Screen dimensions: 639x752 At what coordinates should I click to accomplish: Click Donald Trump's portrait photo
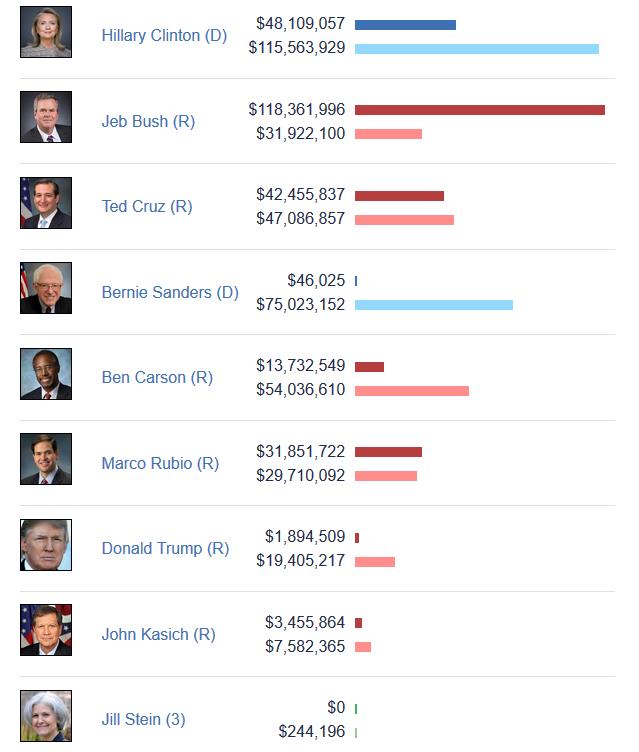coord(46,545)
